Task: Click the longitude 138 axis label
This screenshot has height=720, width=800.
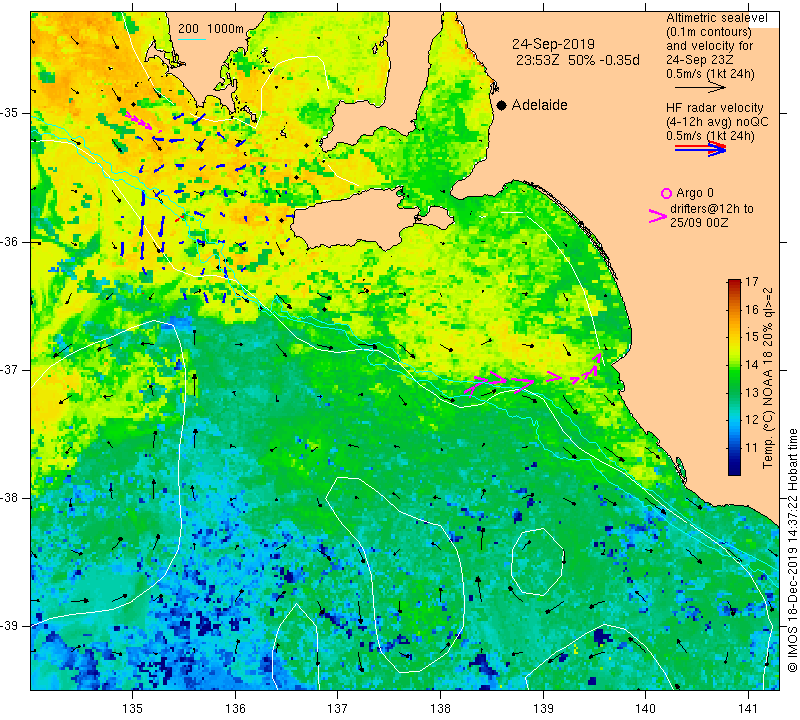Action: [440, 708]
